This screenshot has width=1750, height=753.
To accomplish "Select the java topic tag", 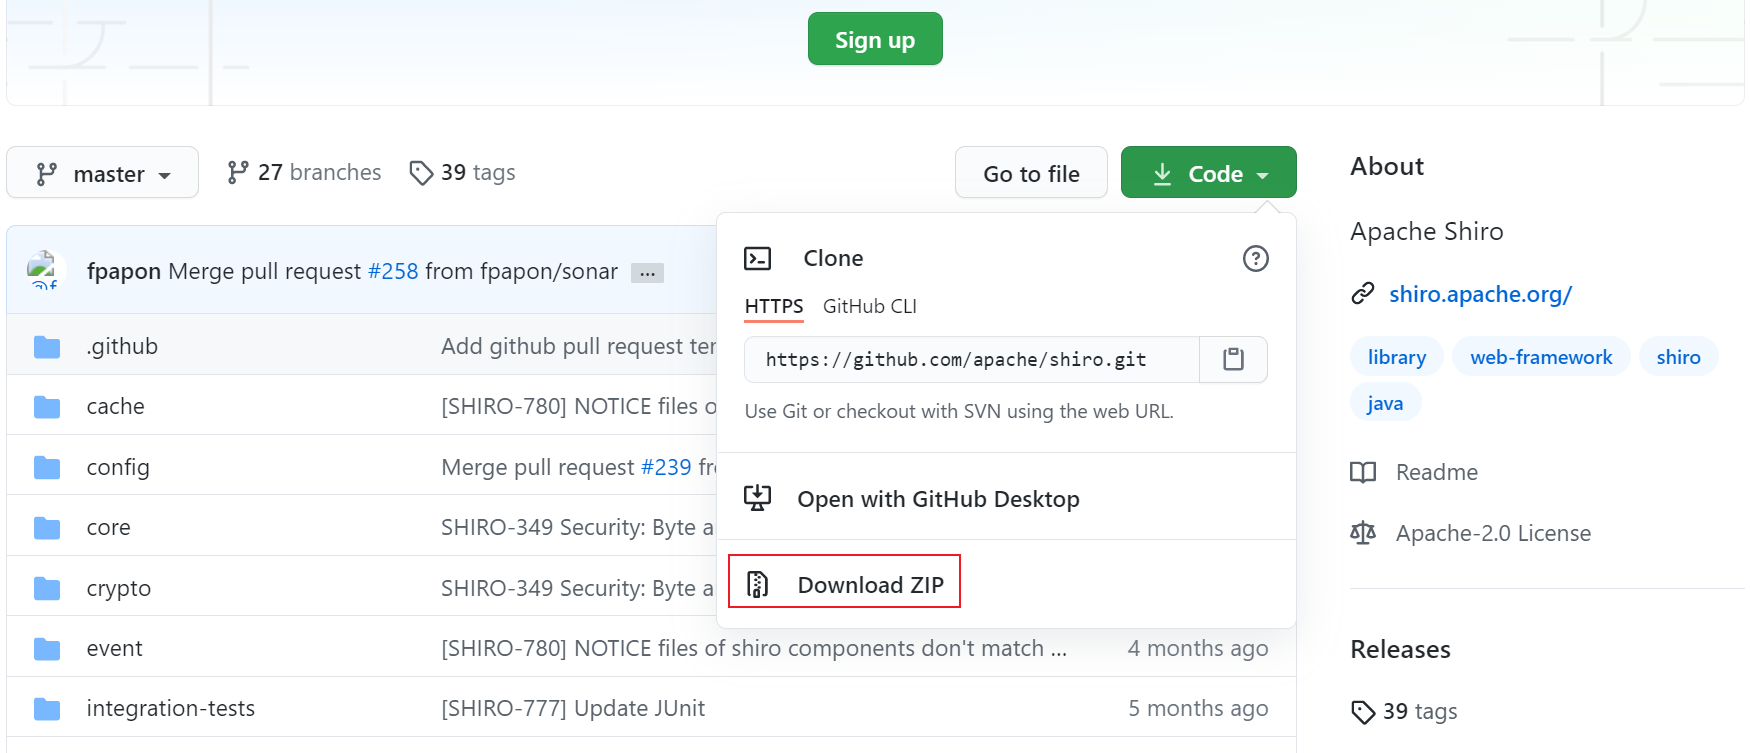I will pos(1385,403).
